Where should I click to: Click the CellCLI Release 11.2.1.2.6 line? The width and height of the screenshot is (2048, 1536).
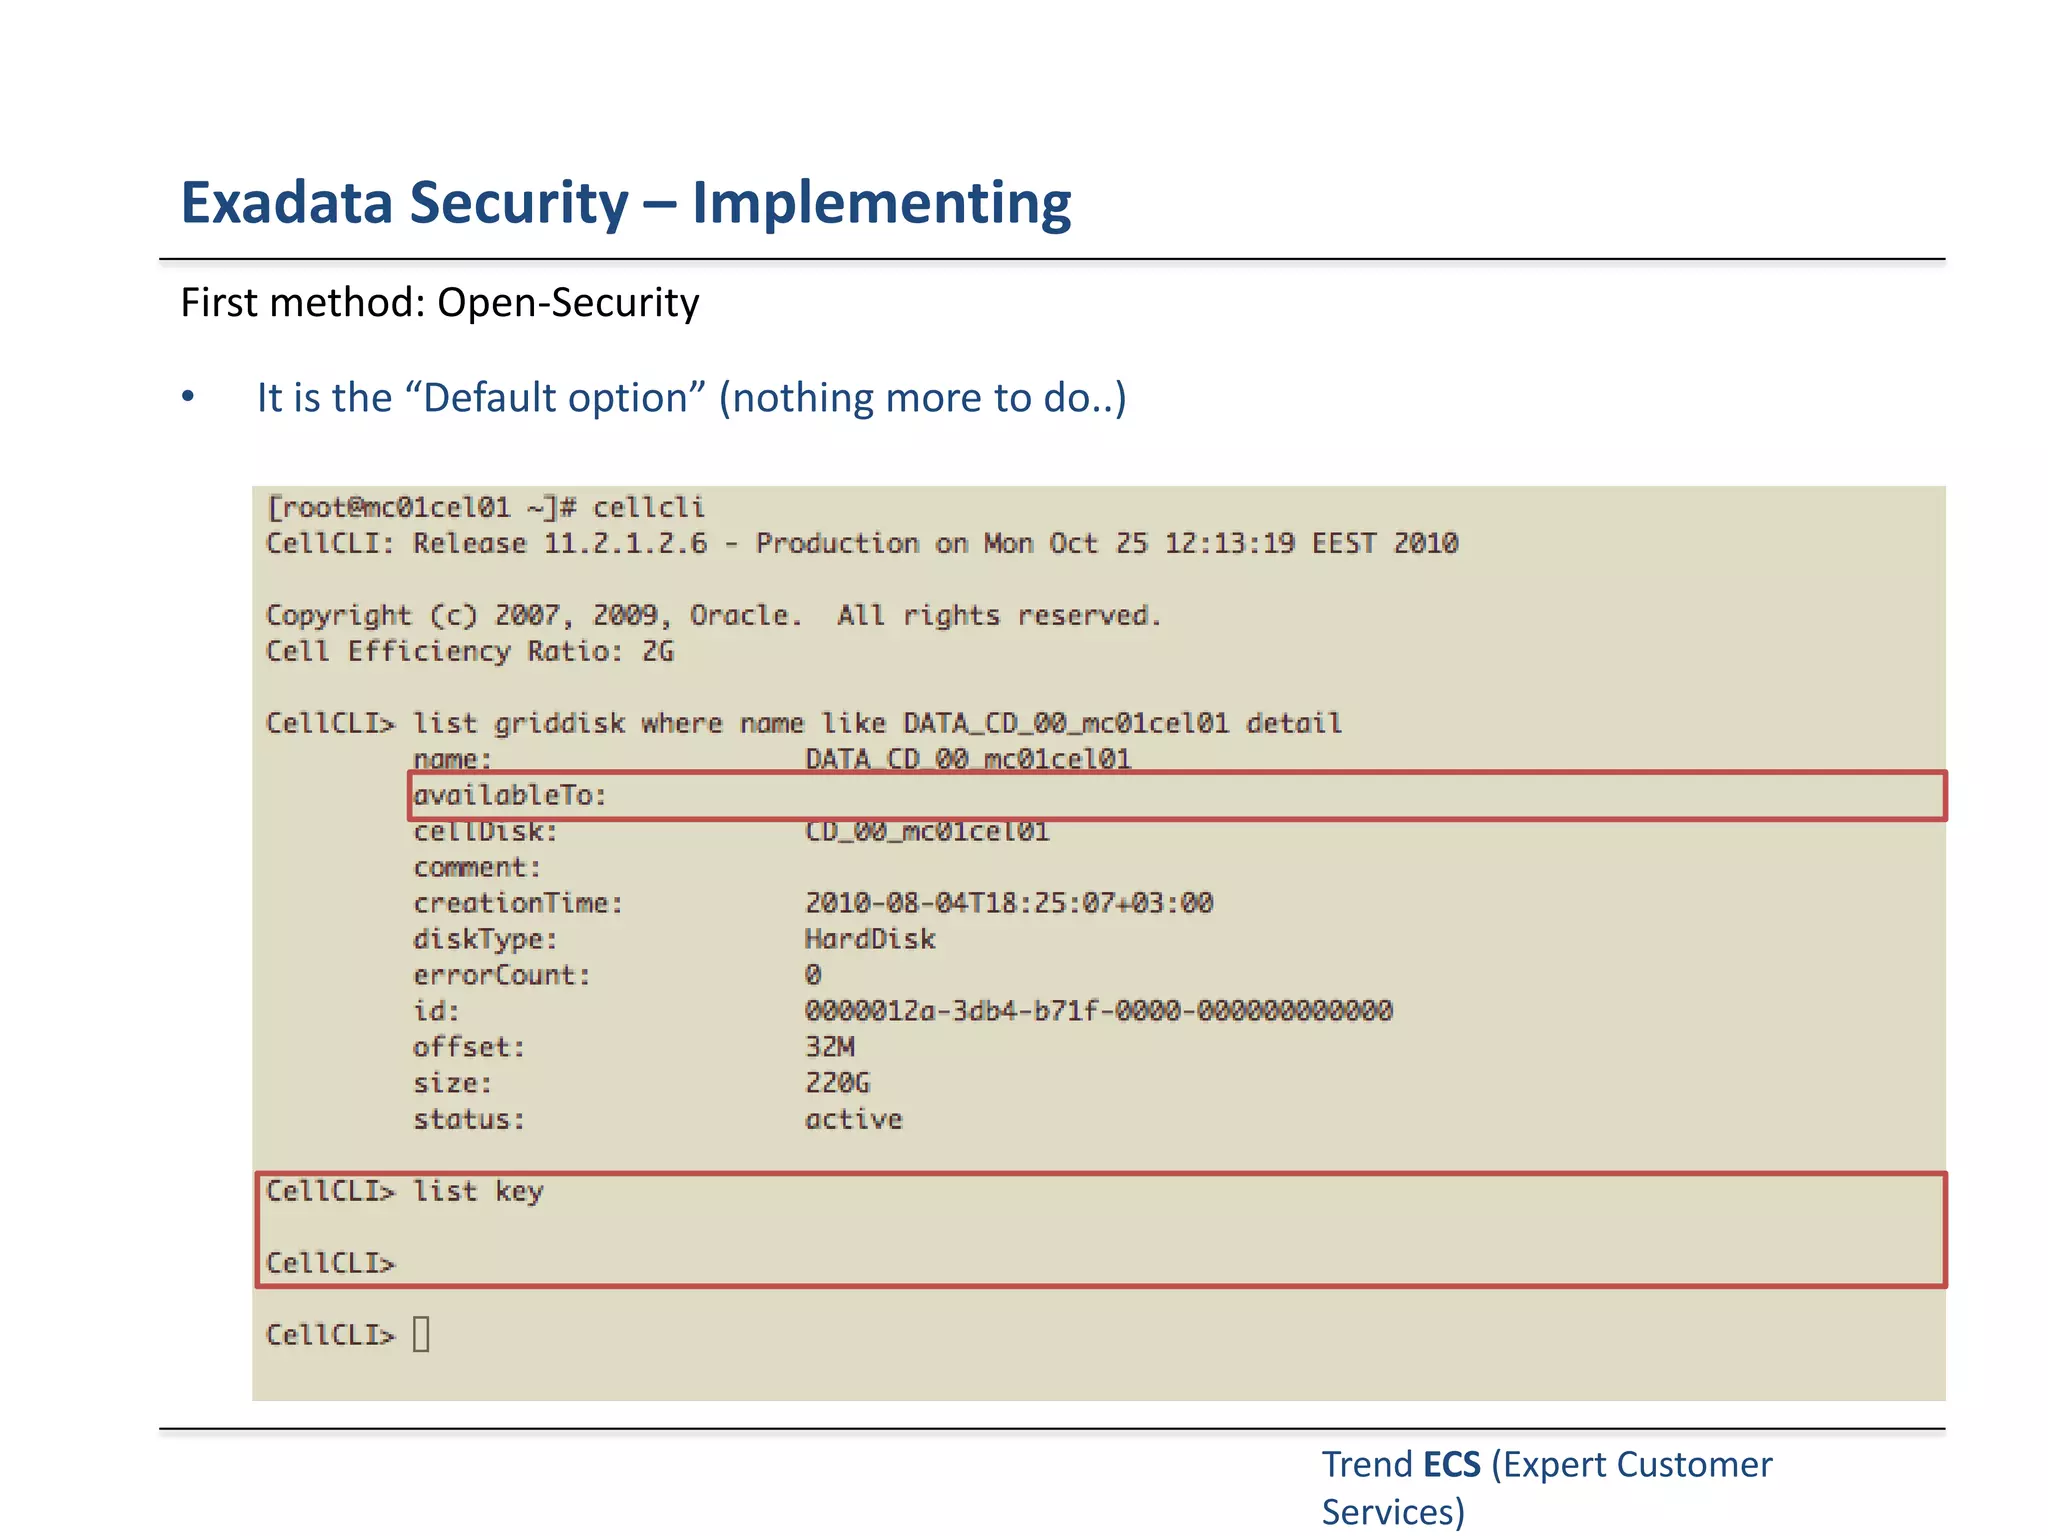pos(861,544)
